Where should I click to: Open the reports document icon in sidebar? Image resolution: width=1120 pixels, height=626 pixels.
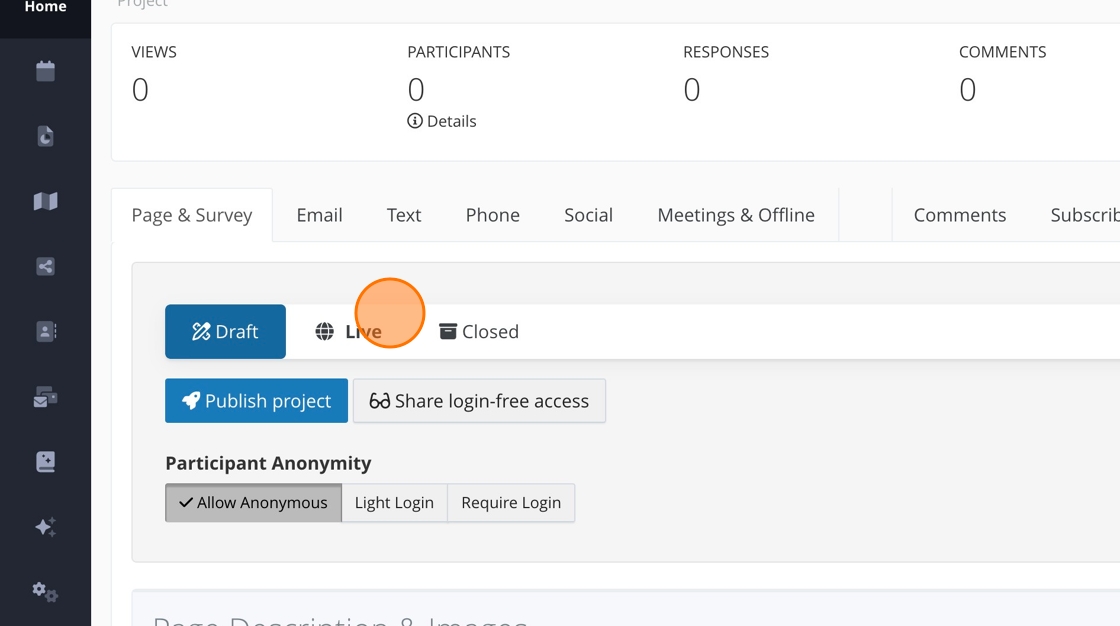pos(45,136)
